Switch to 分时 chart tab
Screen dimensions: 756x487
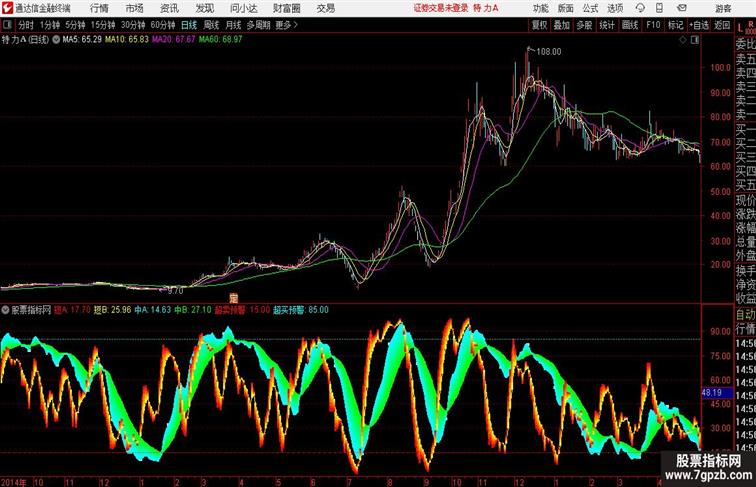[26, 25]
